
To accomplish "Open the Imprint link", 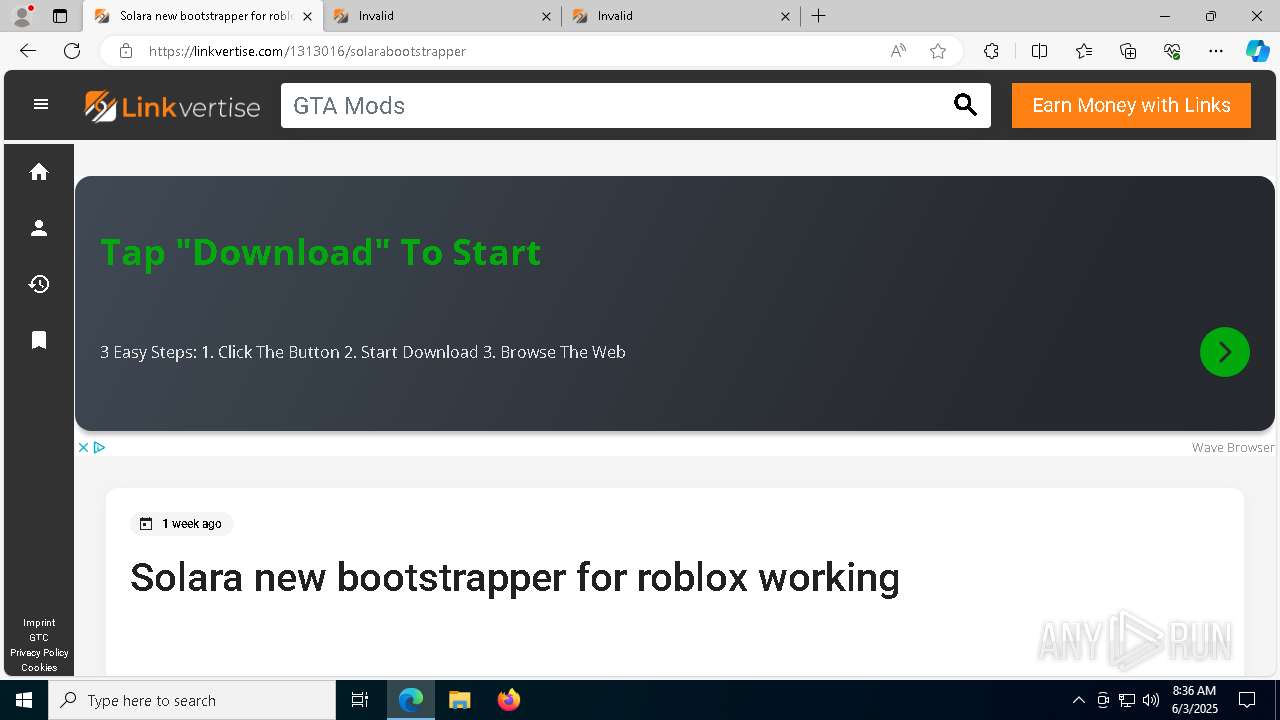I will (39, 622).
